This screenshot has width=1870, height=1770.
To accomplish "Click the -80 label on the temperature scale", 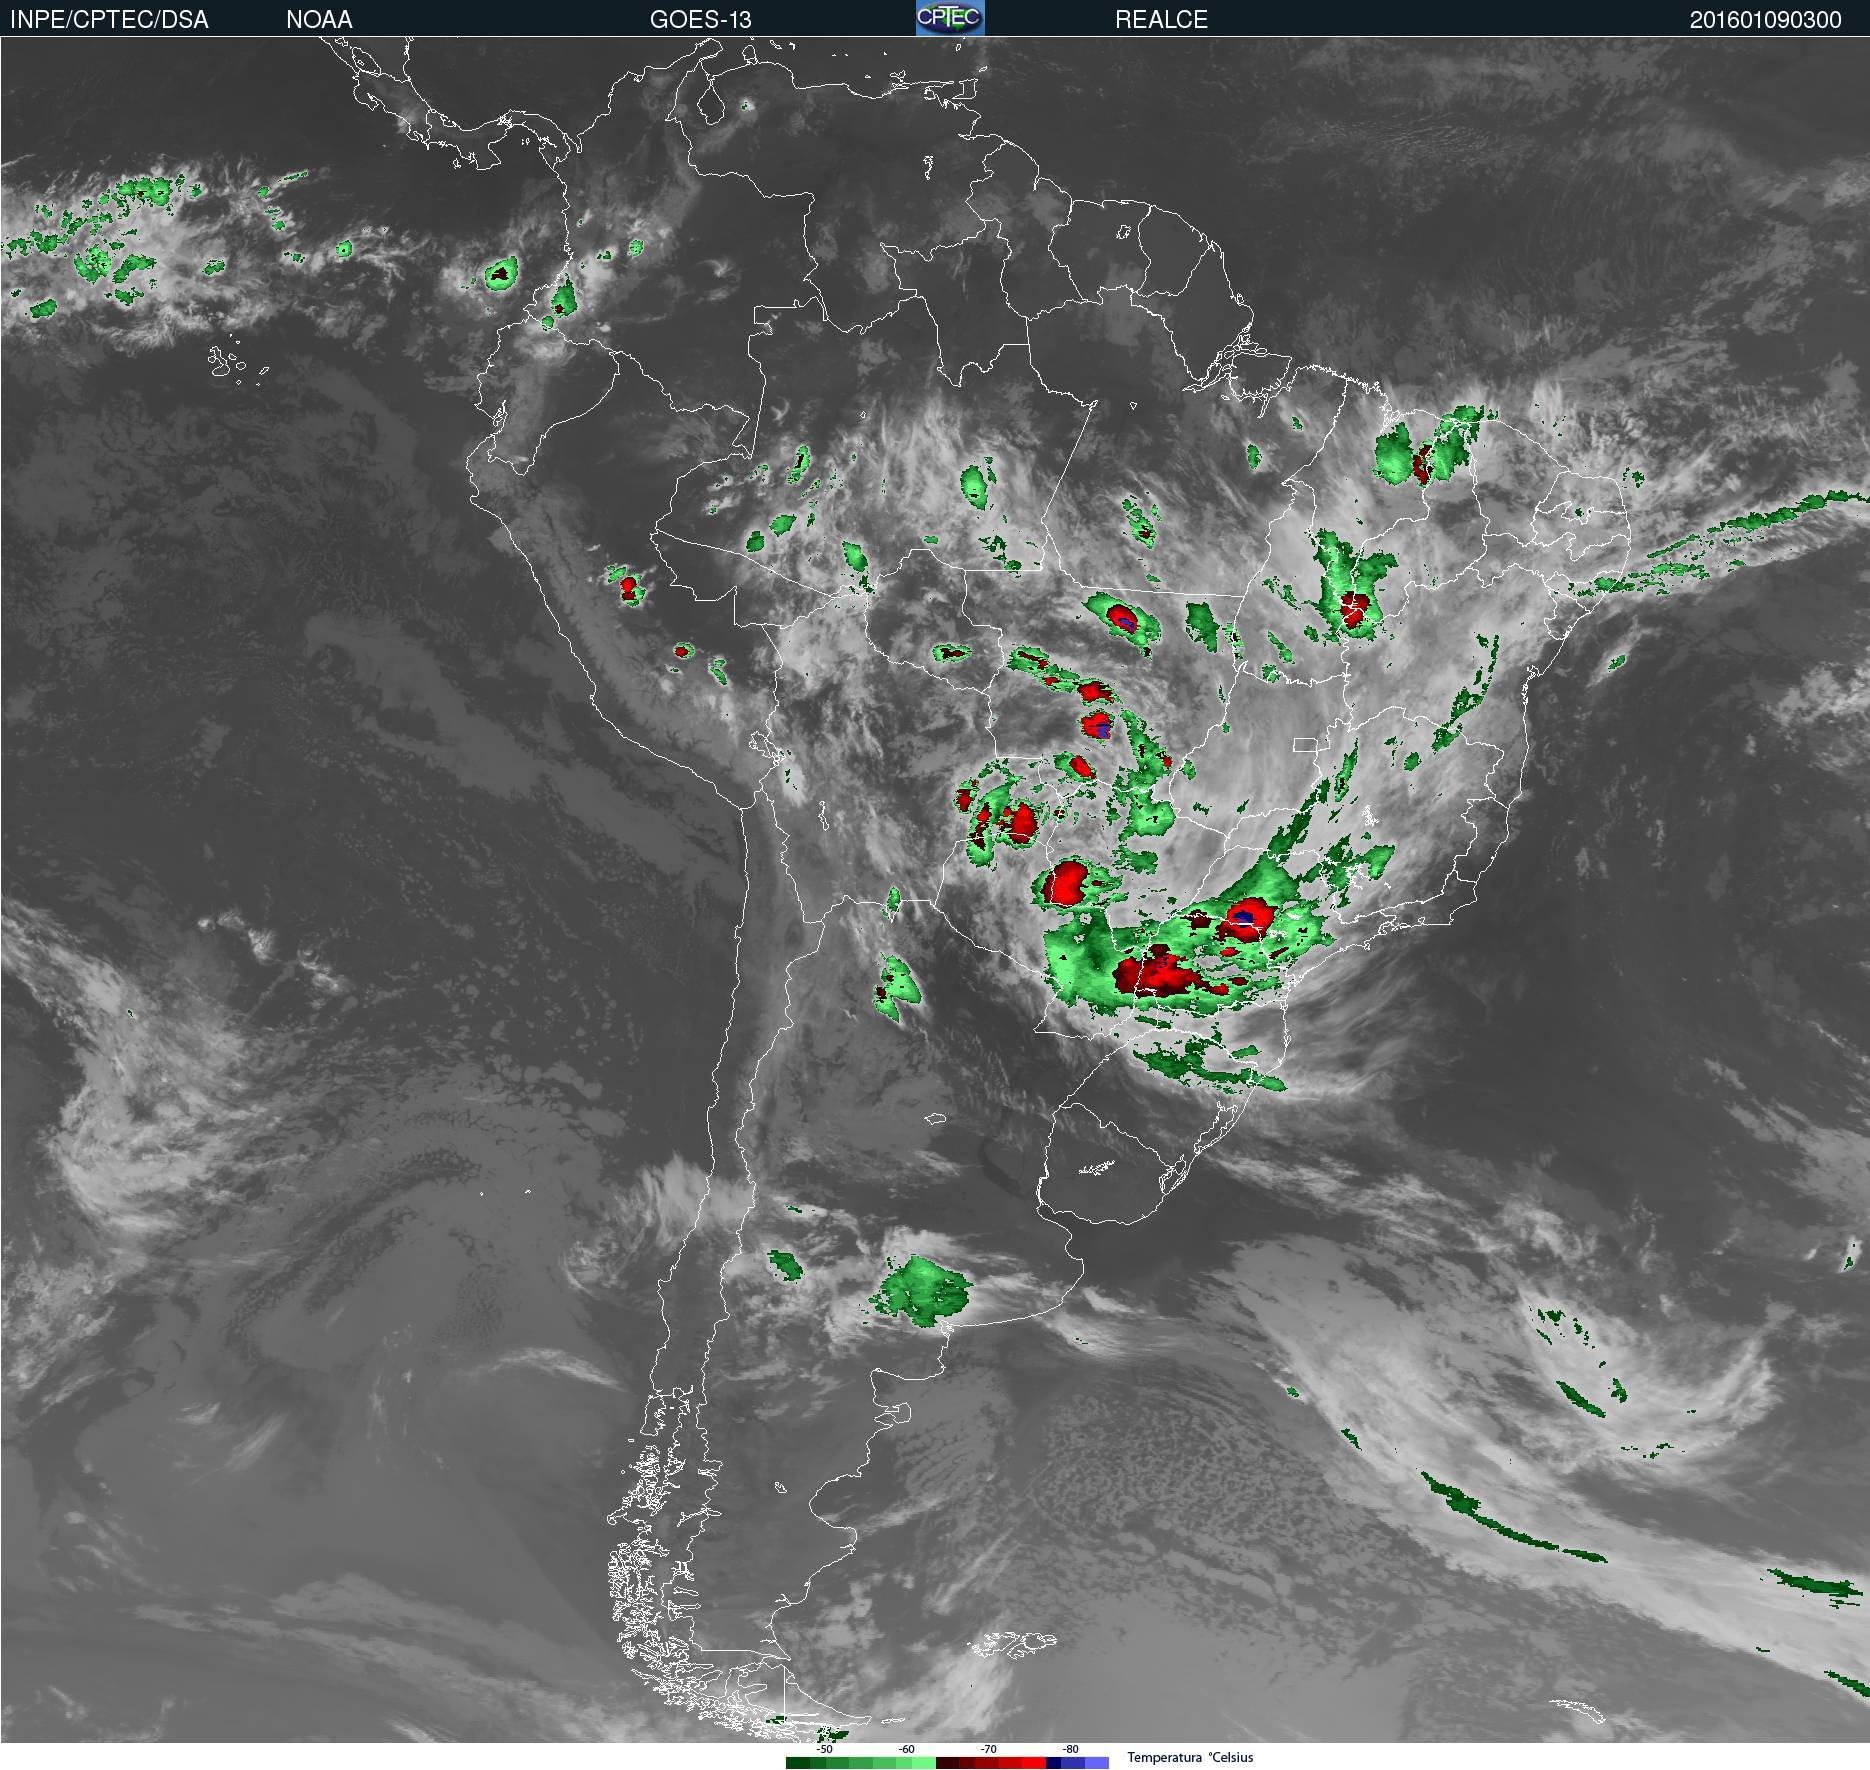I will (1071, 1749).
